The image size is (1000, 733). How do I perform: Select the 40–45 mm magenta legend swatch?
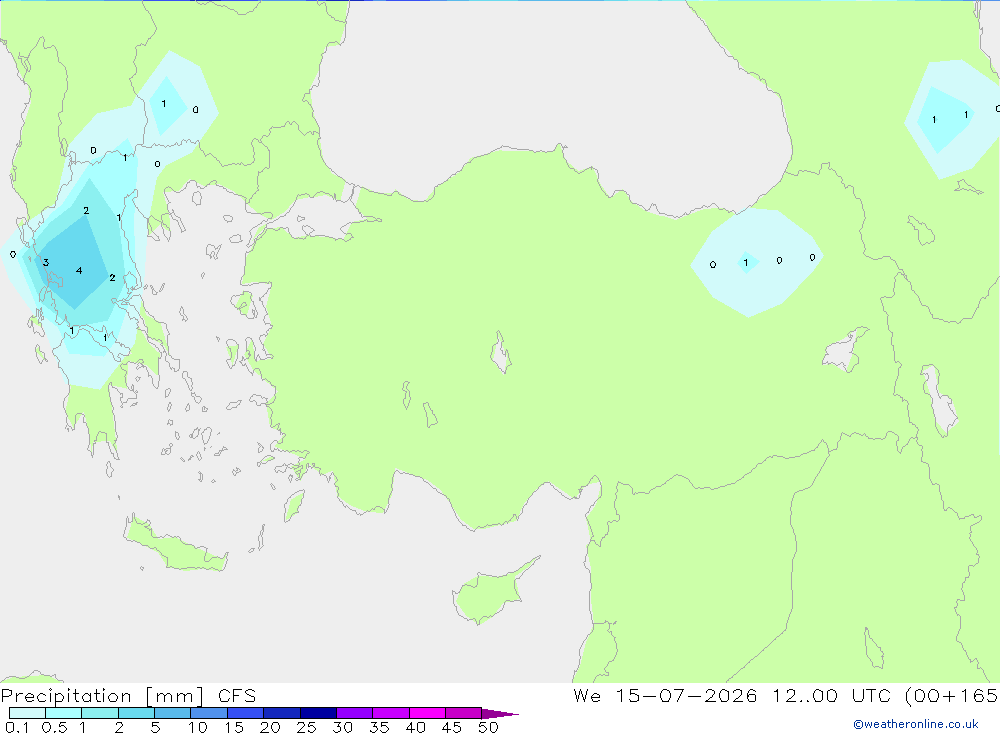coord(427,713)
